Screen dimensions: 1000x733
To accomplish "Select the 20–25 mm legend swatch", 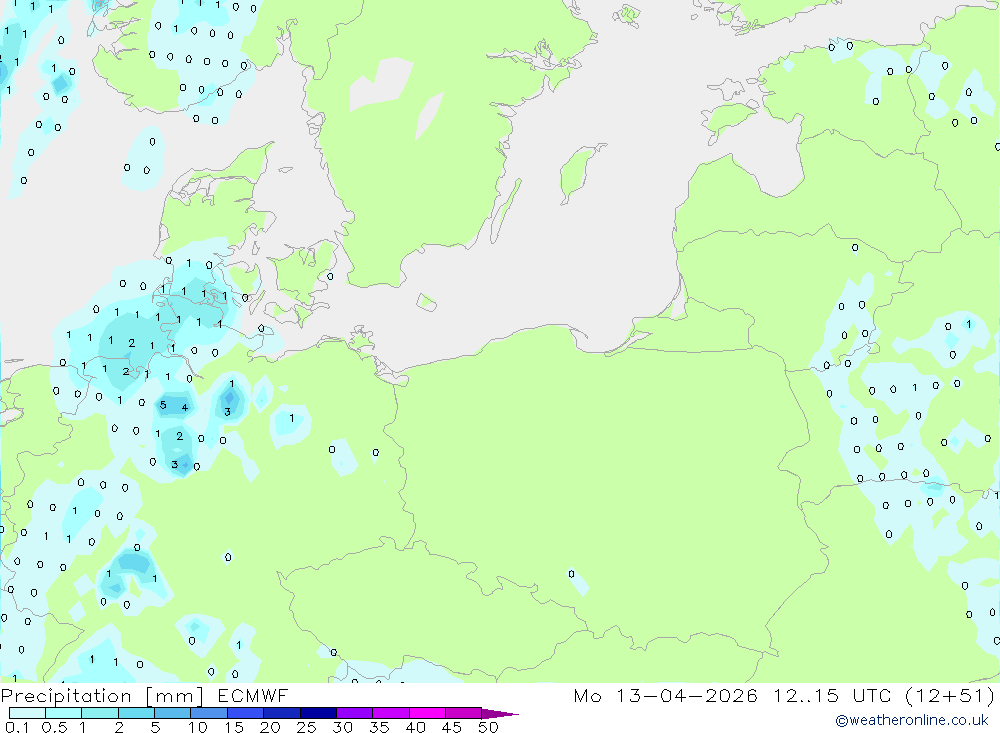I will (x=281, y=713).
